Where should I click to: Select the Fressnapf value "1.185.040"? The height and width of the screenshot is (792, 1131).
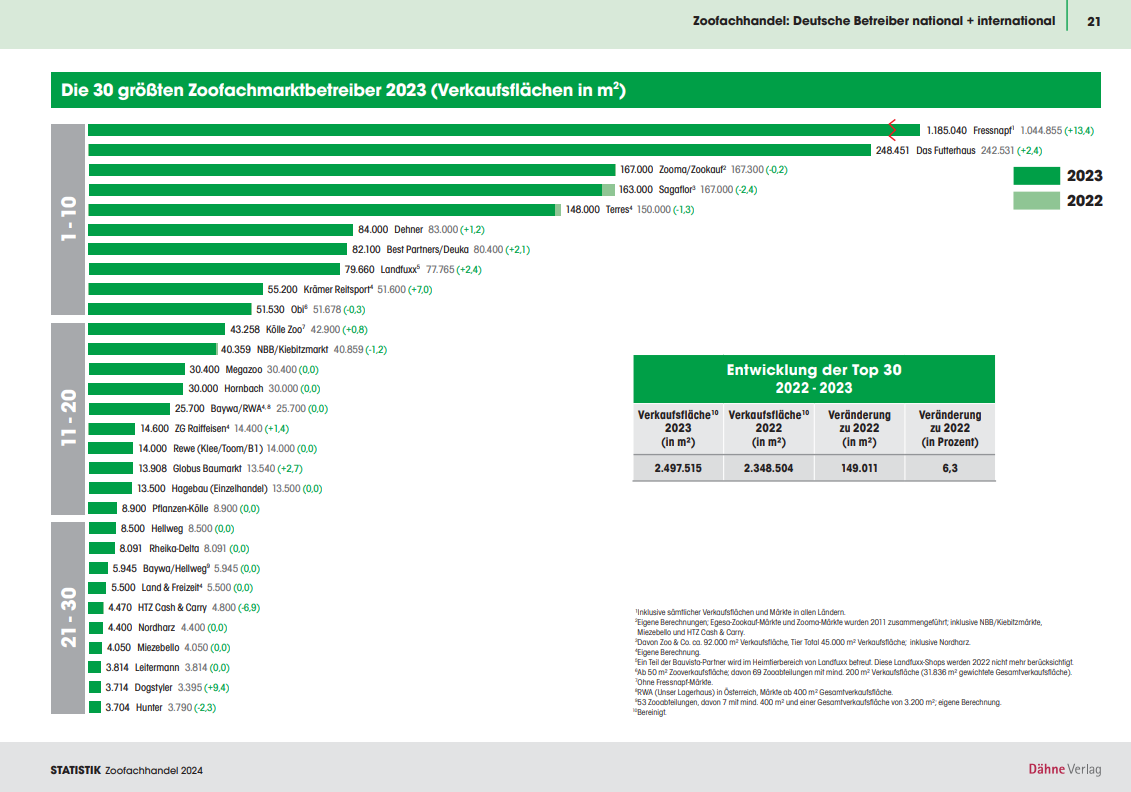pos(947,131)
